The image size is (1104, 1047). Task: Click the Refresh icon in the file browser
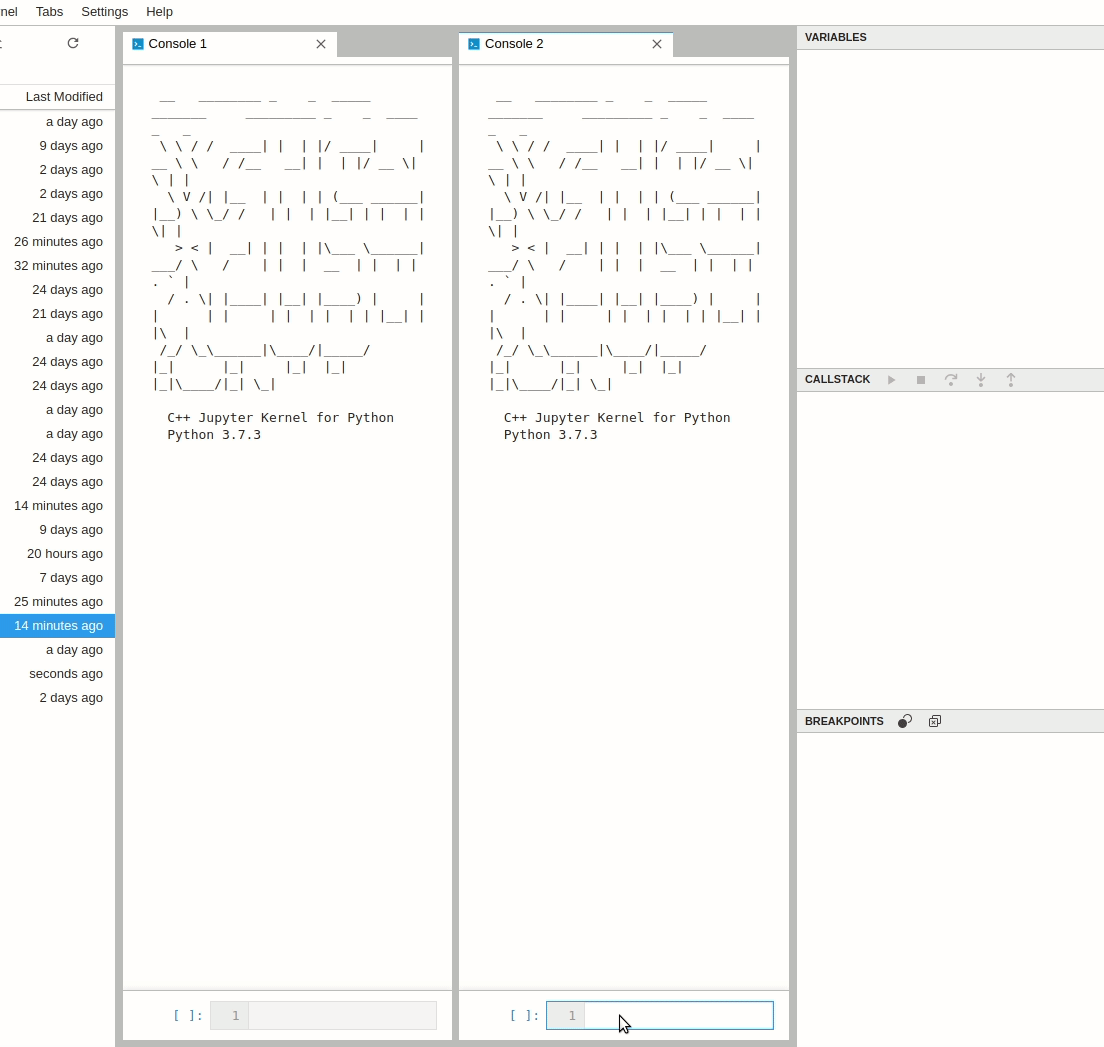tap(72, 43)
